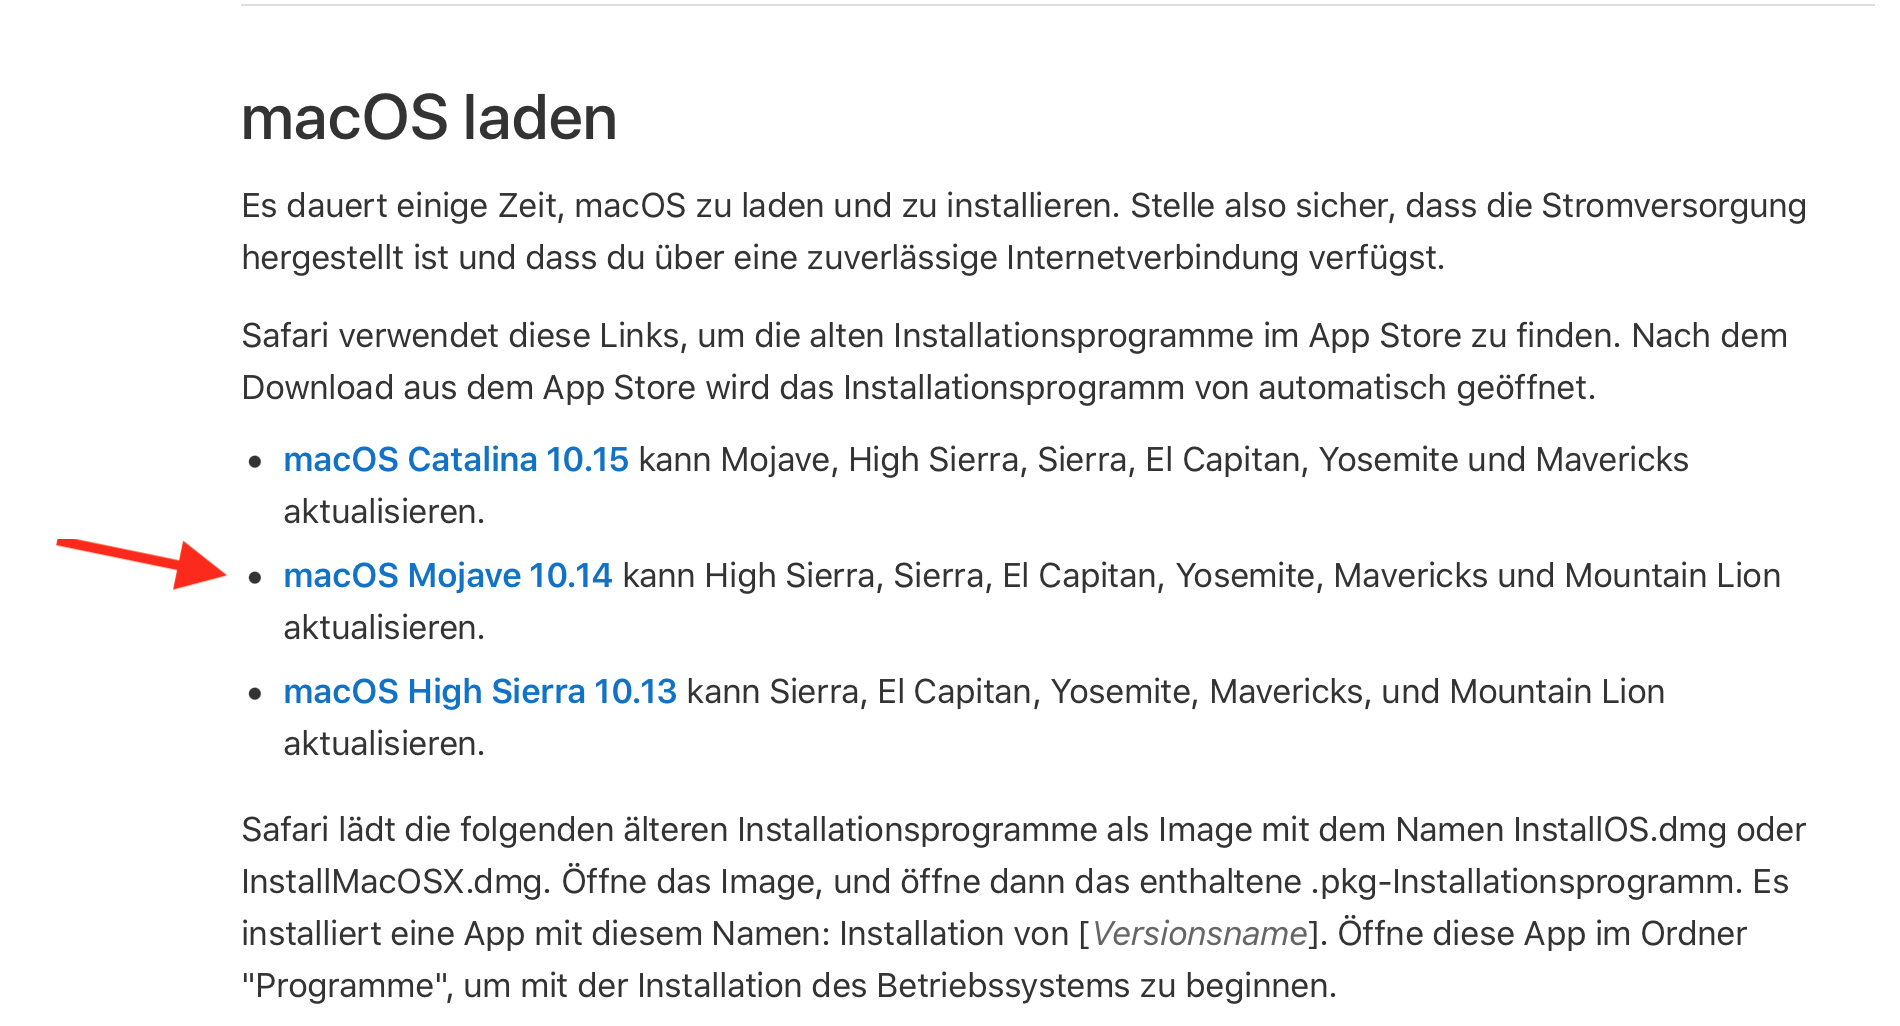Click the .pkg-Installationsprogramm text
Viewport: 1900px width, 1026px height.
coord(1525,882)
